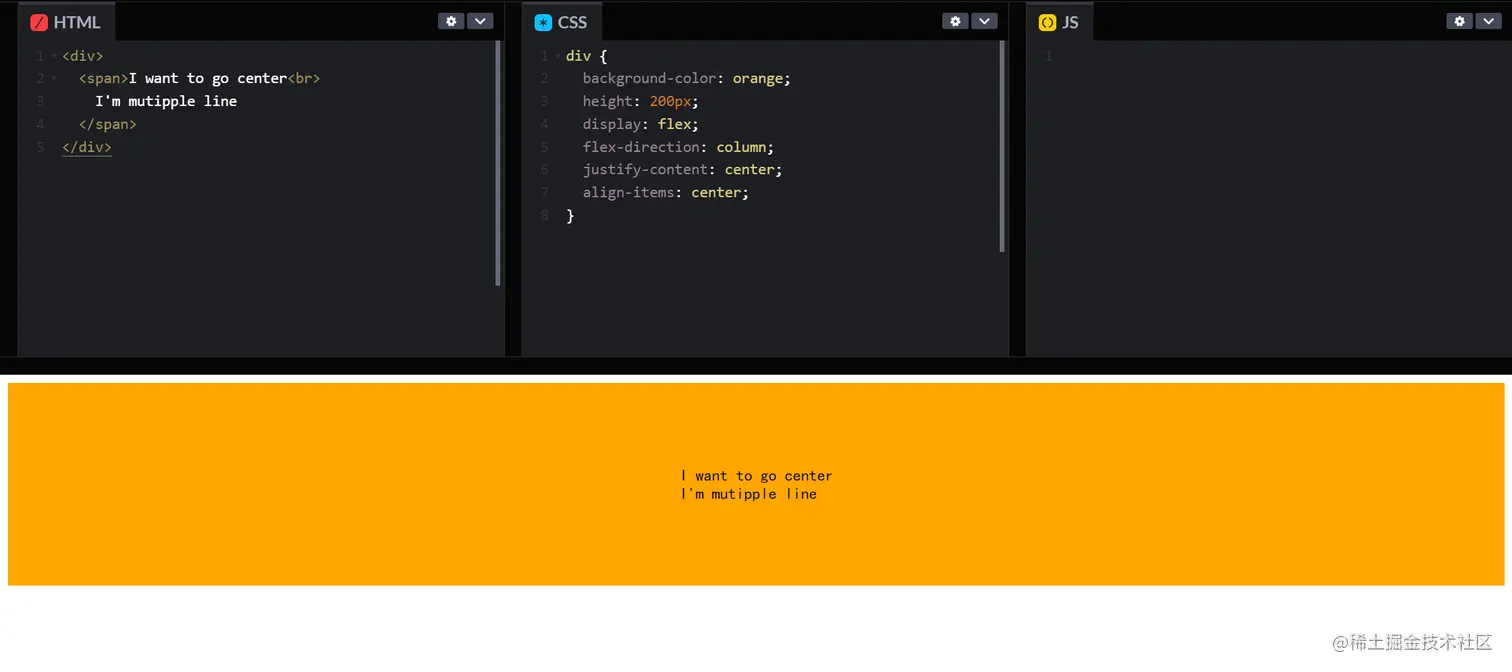Click the yellow JS parentheses icon
Image resolution: width=1512 pixels, height=672 pixels.
coord(1047,22)
